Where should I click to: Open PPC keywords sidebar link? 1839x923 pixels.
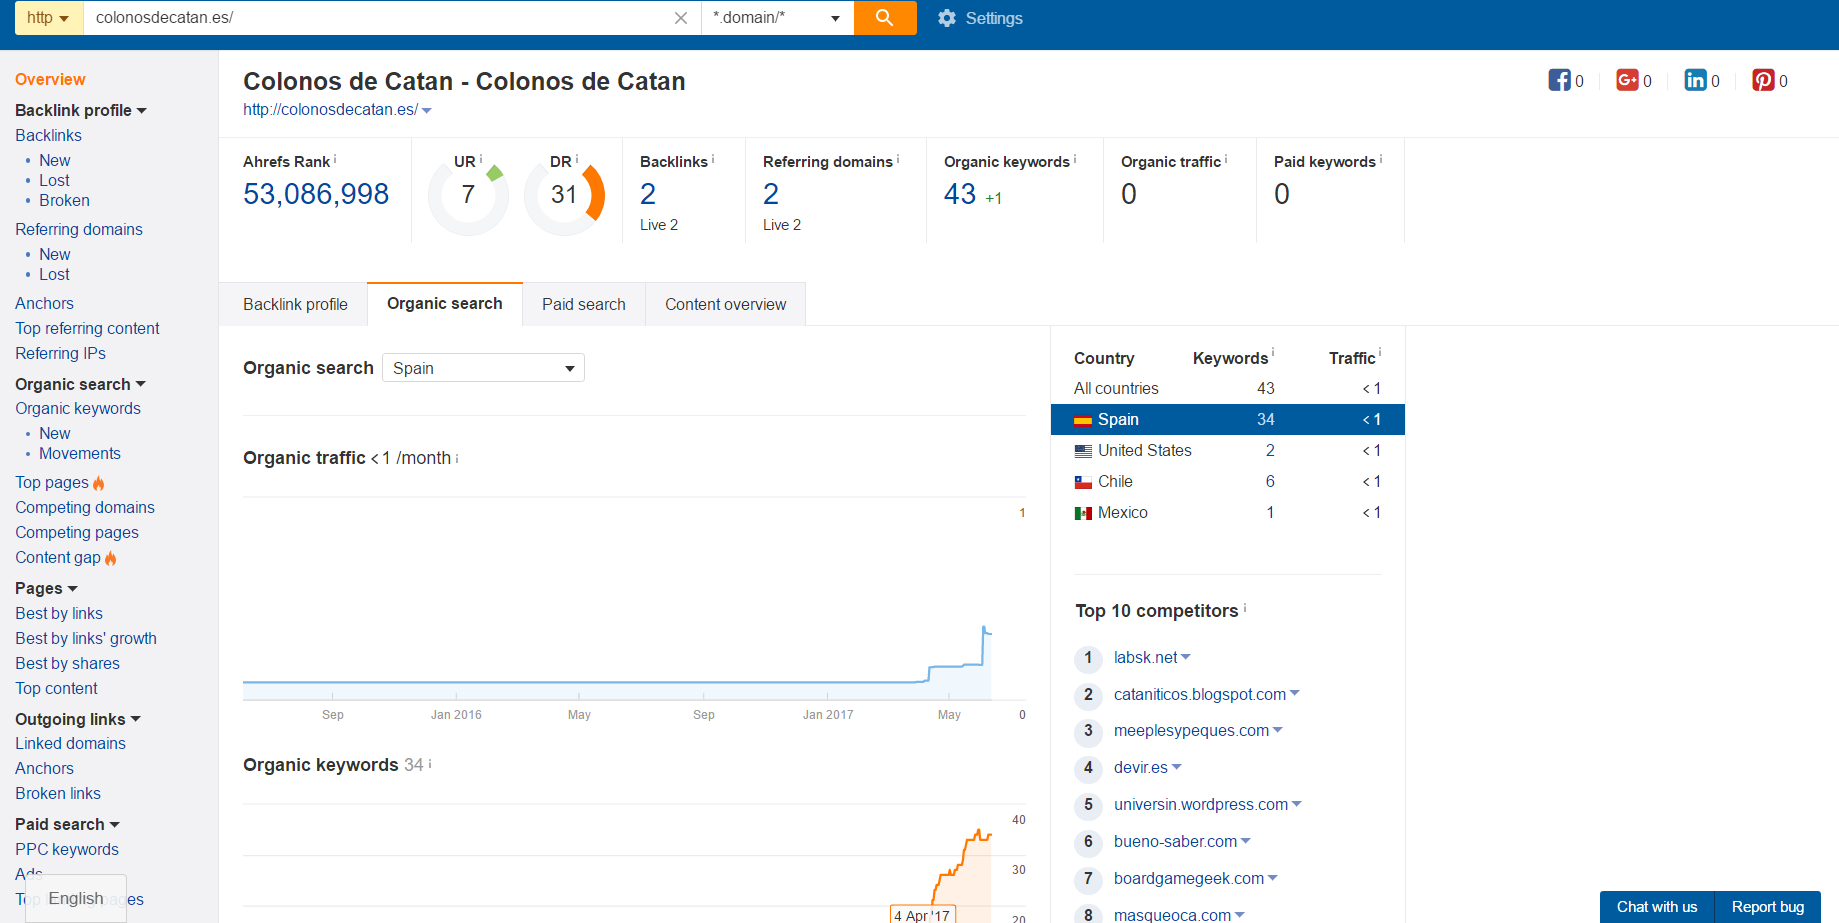[67, 849]
